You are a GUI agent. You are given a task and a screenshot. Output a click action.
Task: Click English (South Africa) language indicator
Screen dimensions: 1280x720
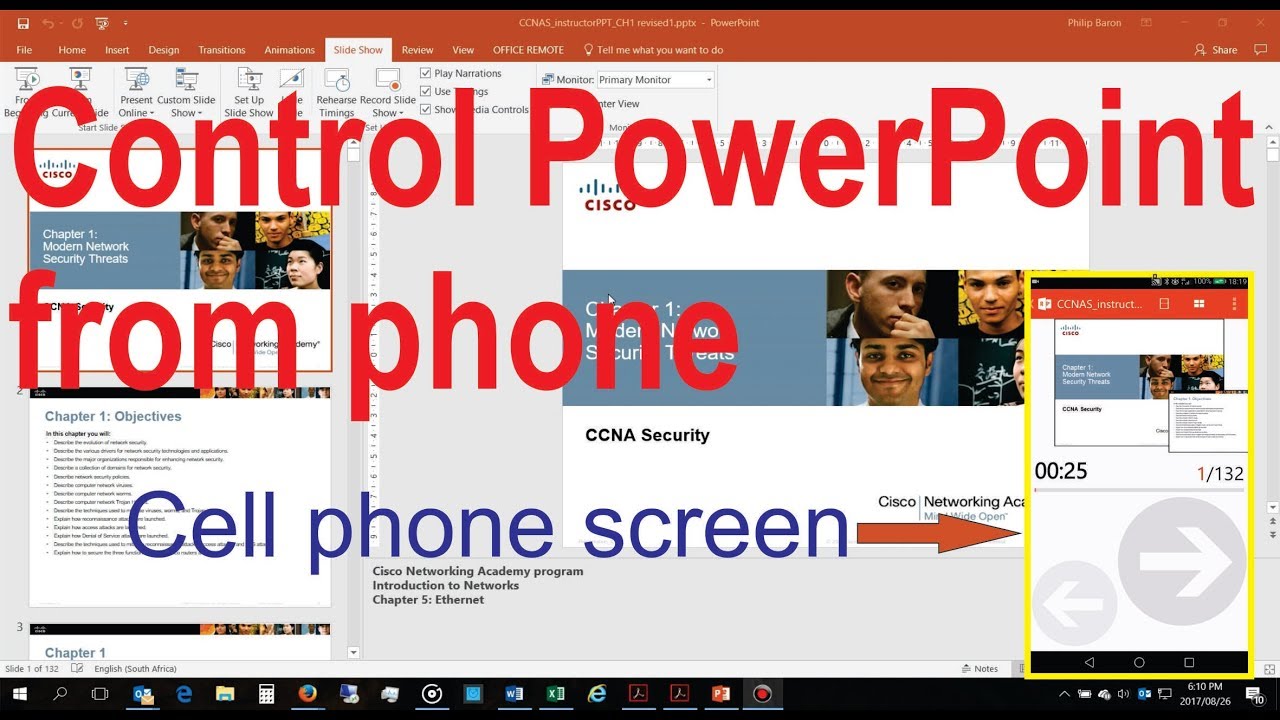coord(135,669)
